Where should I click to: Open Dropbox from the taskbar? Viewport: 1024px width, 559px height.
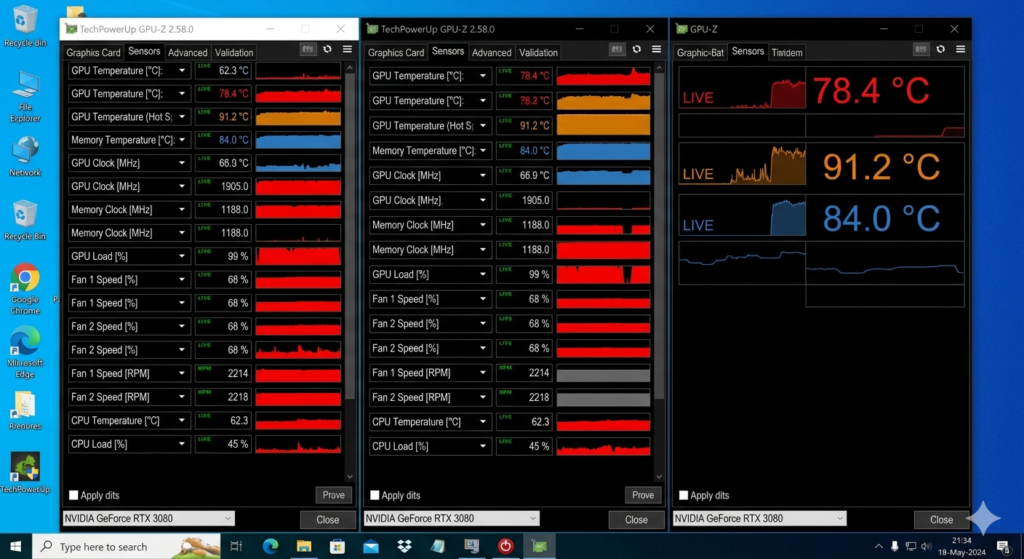click(404, 547)
